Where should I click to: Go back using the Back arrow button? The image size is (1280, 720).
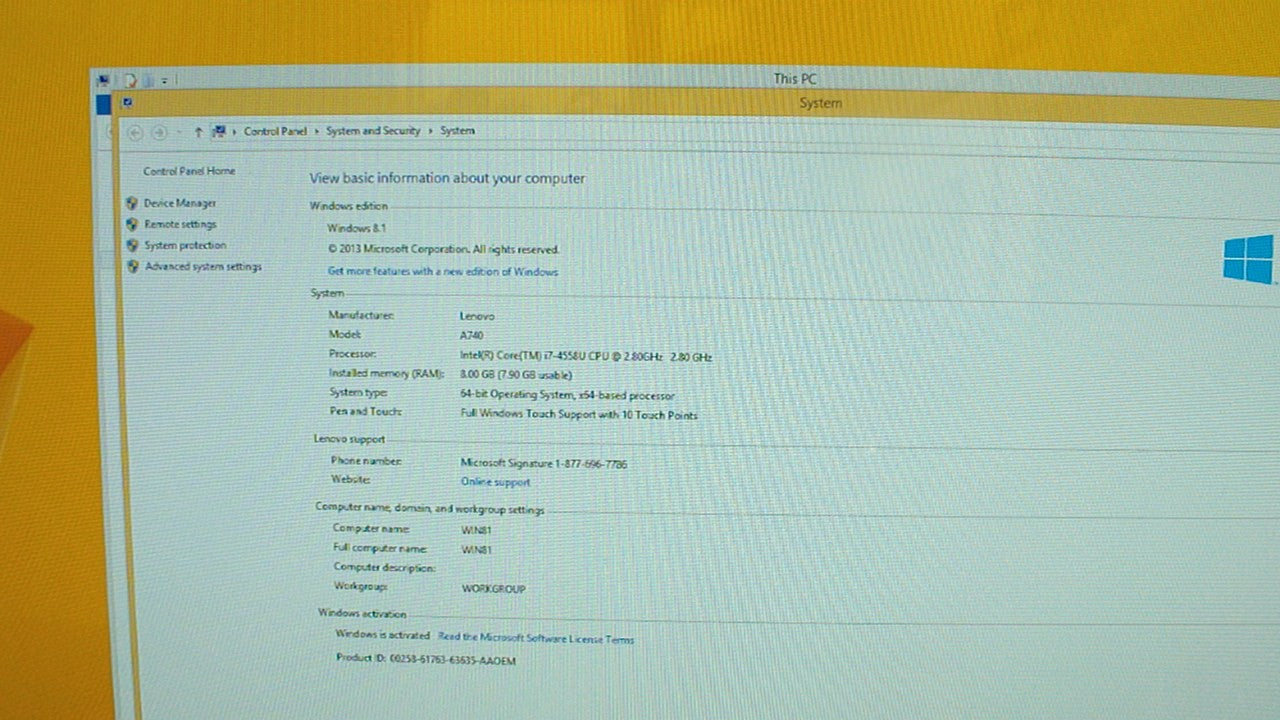pyautogui.click(x=135, y=132)
